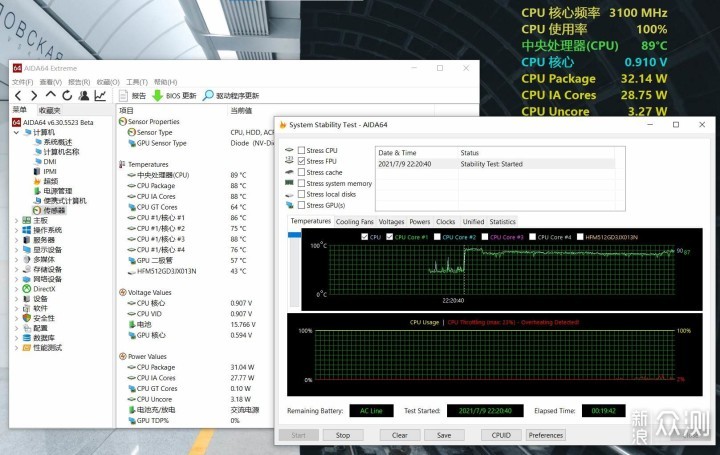Select the DirectX tree node
This screenshot has height=455, width=720.
pos(39,289)
